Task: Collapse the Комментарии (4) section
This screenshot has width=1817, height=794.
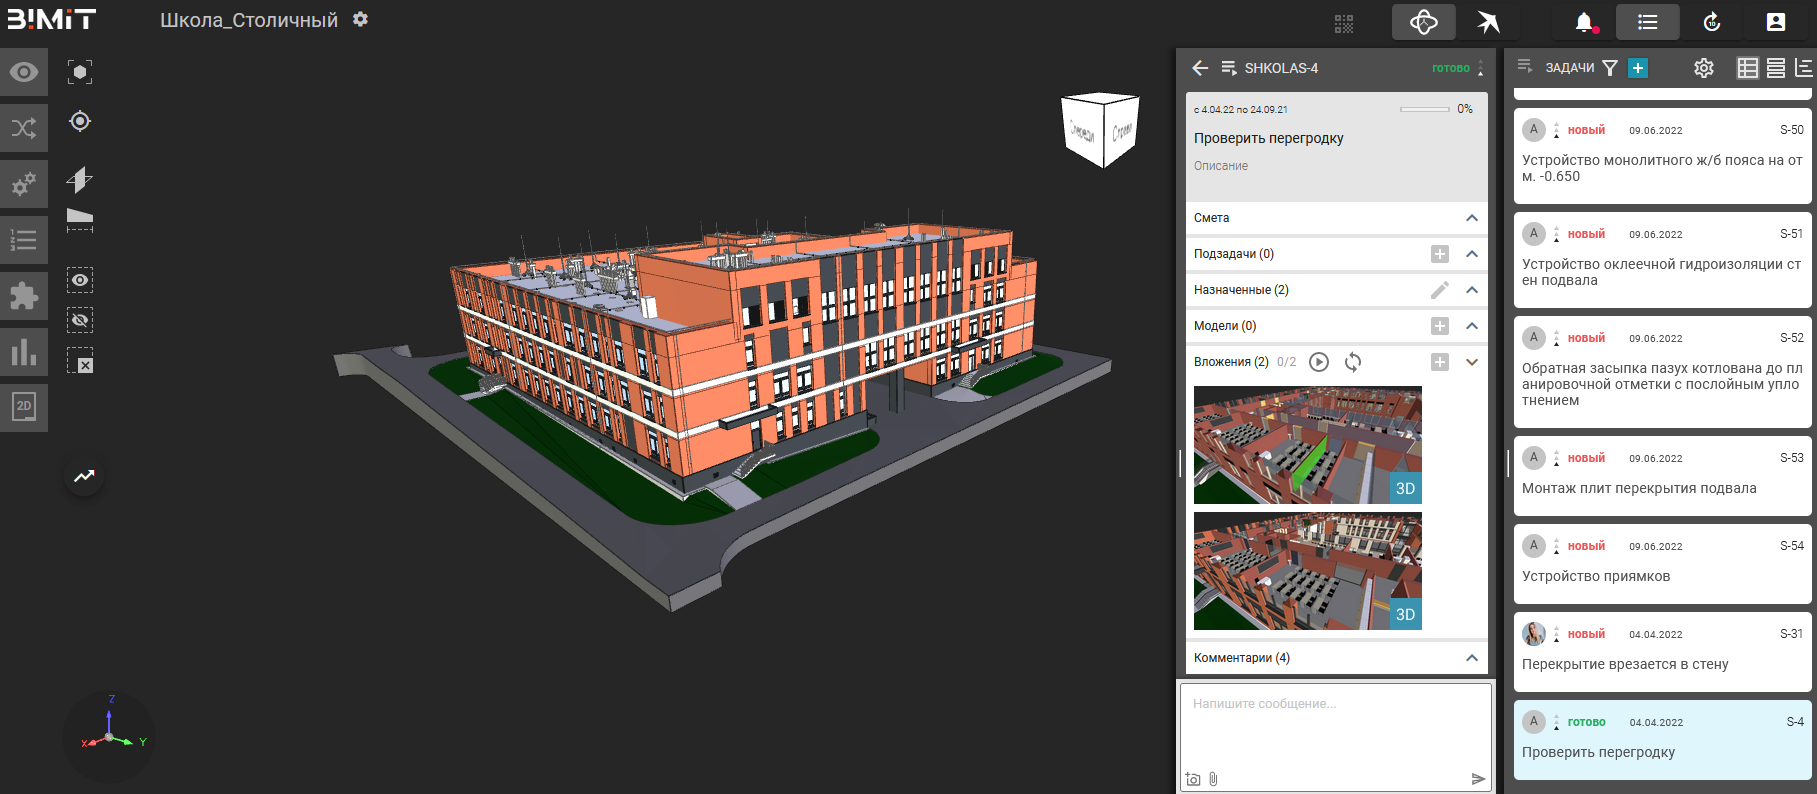Action: [1472, 658]
